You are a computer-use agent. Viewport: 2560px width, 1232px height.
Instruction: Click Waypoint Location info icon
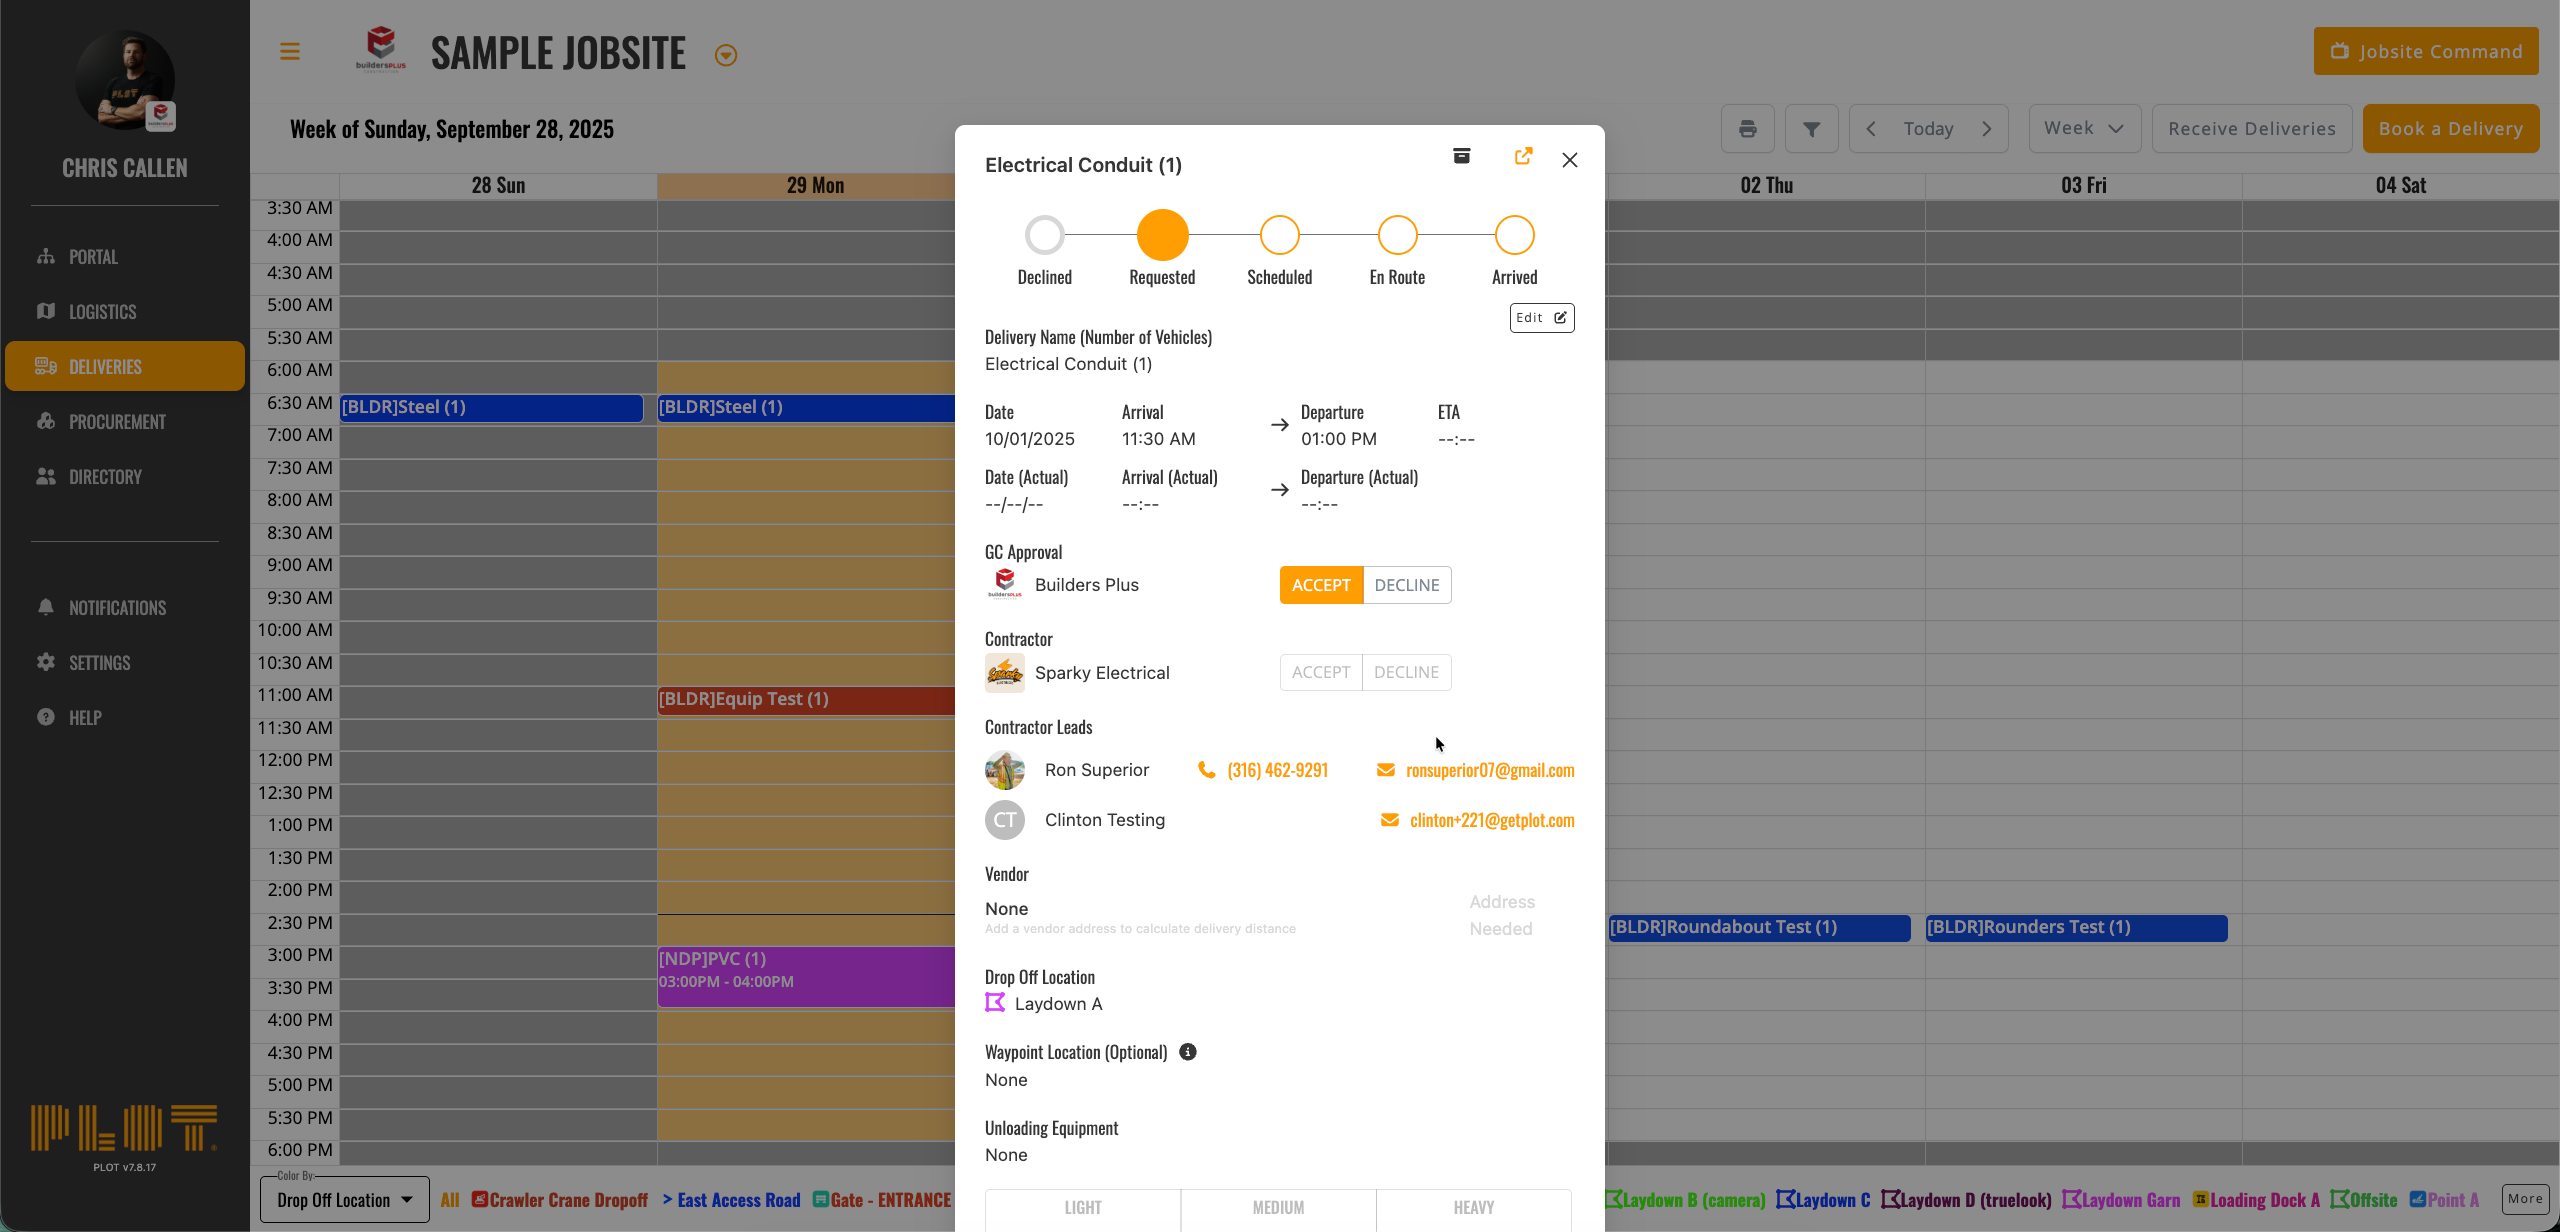(x=1187, y=1052)
